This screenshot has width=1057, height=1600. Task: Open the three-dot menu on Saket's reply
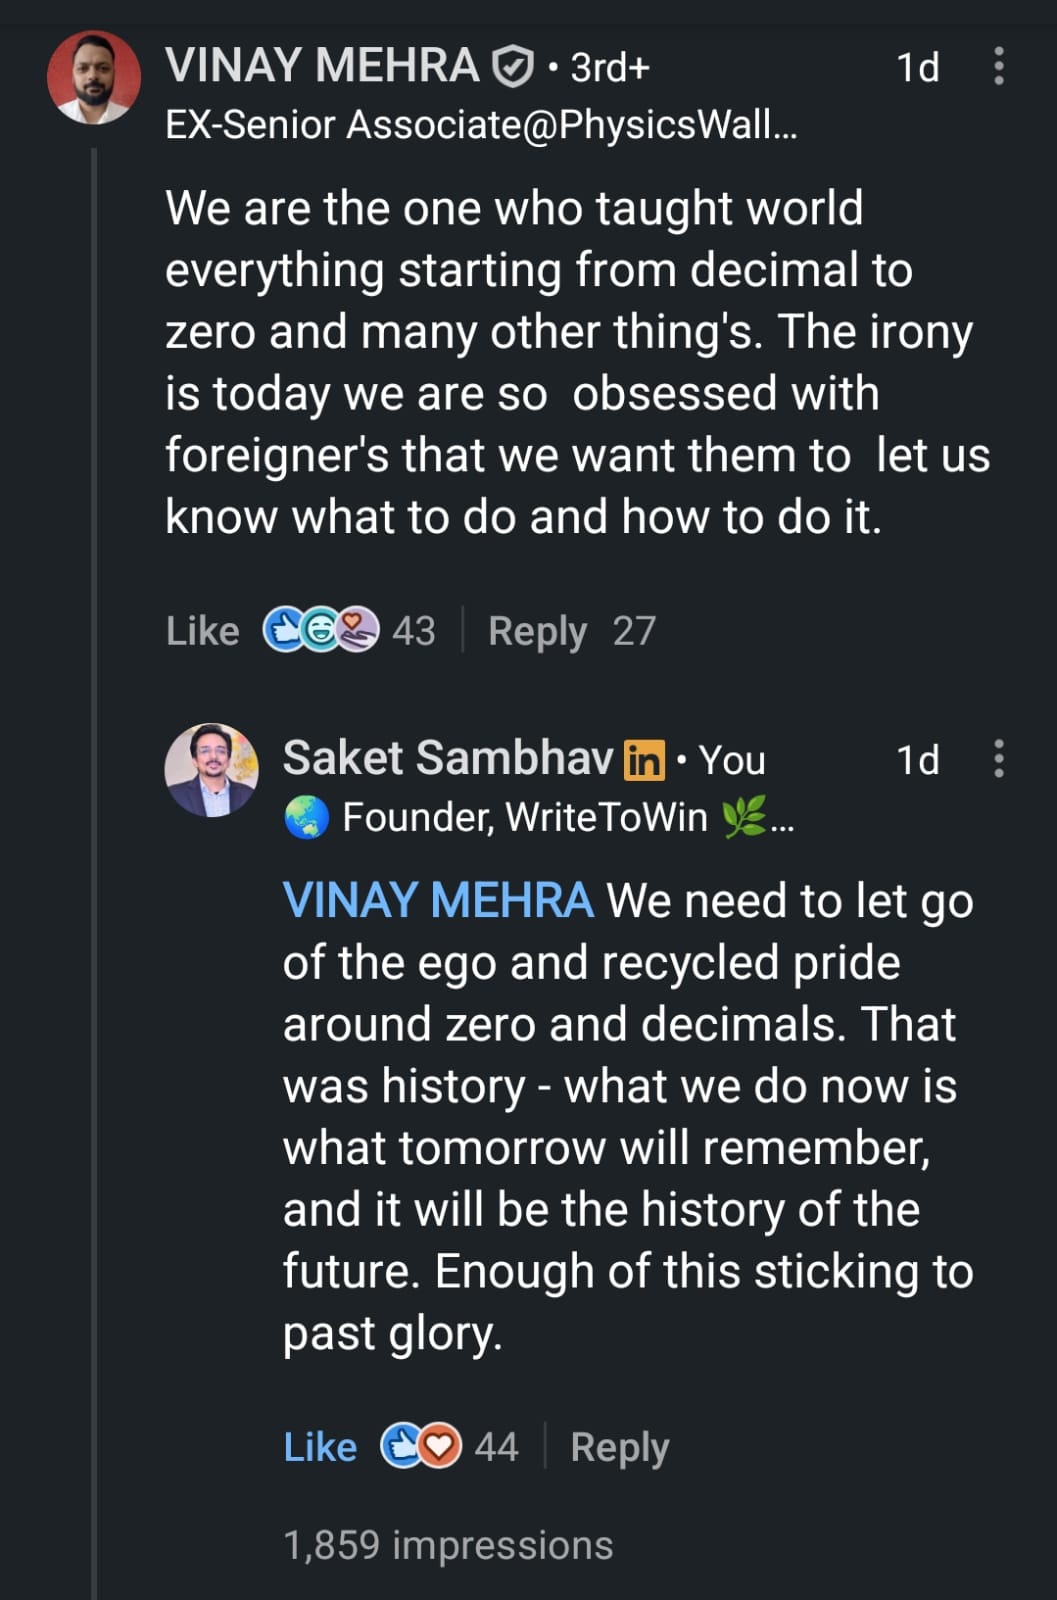click(x=997, y=759)
